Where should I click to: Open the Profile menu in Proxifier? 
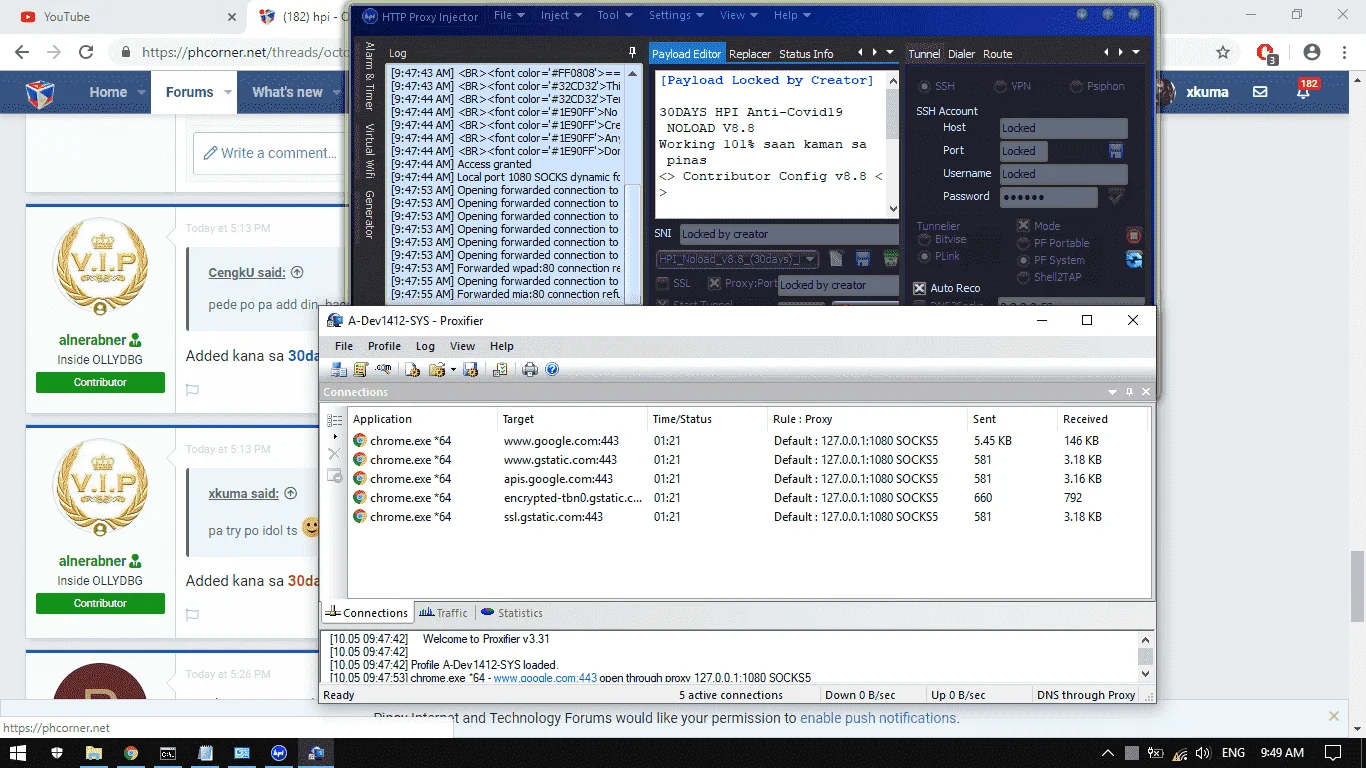coord(384,346)
